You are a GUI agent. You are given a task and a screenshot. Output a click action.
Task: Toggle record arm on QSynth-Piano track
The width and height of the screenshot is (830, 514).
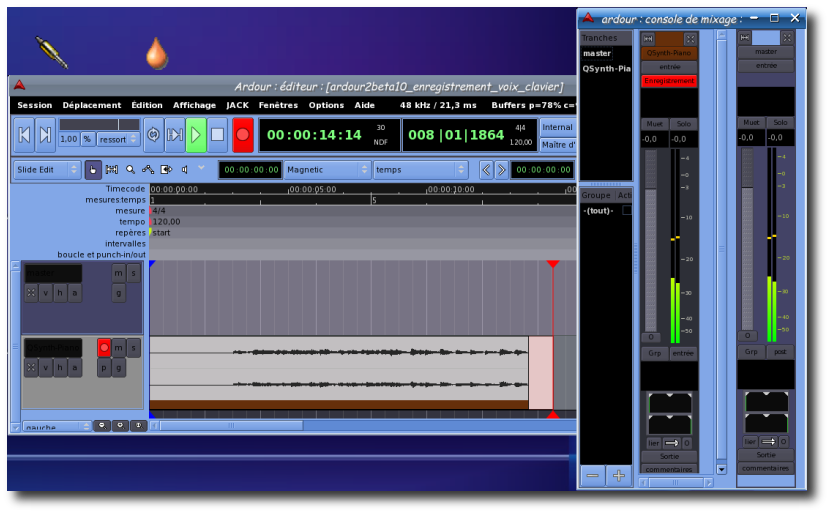(x=104, y=347)
